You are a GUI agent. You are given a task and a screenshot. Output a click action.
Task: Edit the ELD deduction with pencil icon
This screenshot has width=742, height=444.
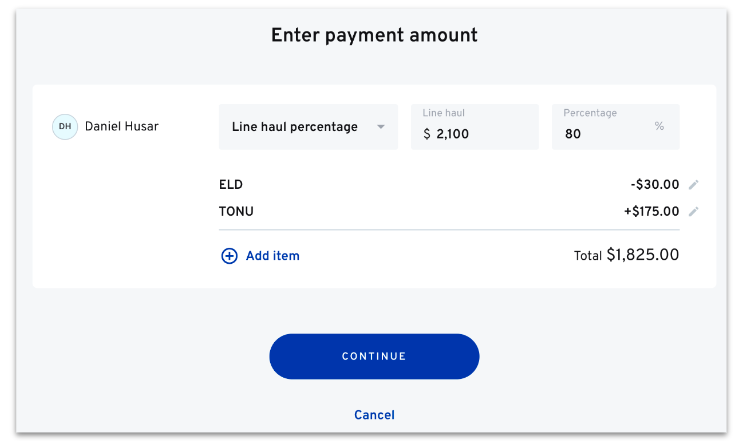(x=694, y=185)
